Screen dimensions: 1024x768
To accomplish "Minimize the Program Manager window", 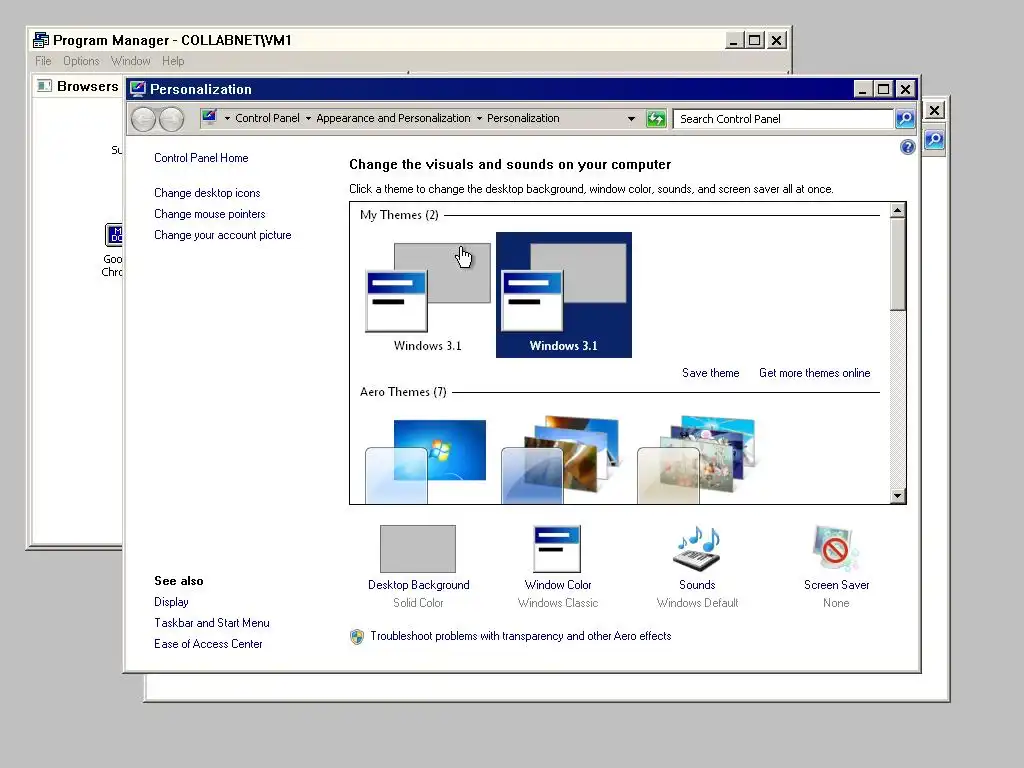I will [734, 40].
